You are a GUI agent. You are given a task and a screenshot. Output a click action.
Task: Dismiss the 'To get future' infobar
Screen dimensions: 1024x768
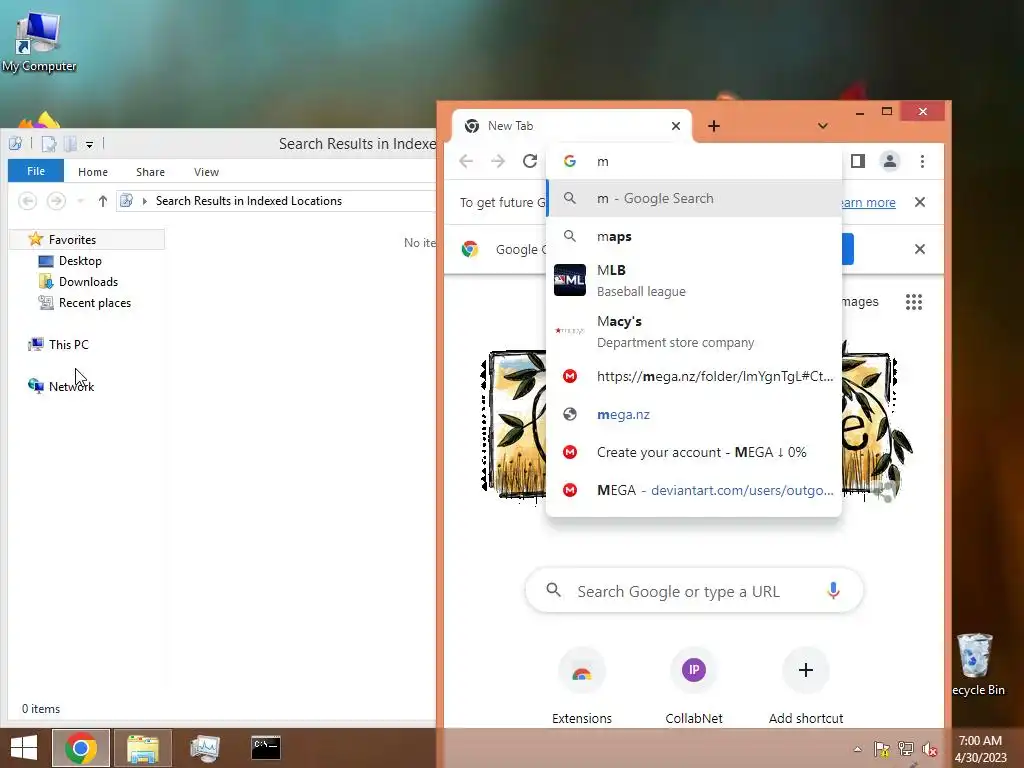pyautogui.click(x=920, y=202)
